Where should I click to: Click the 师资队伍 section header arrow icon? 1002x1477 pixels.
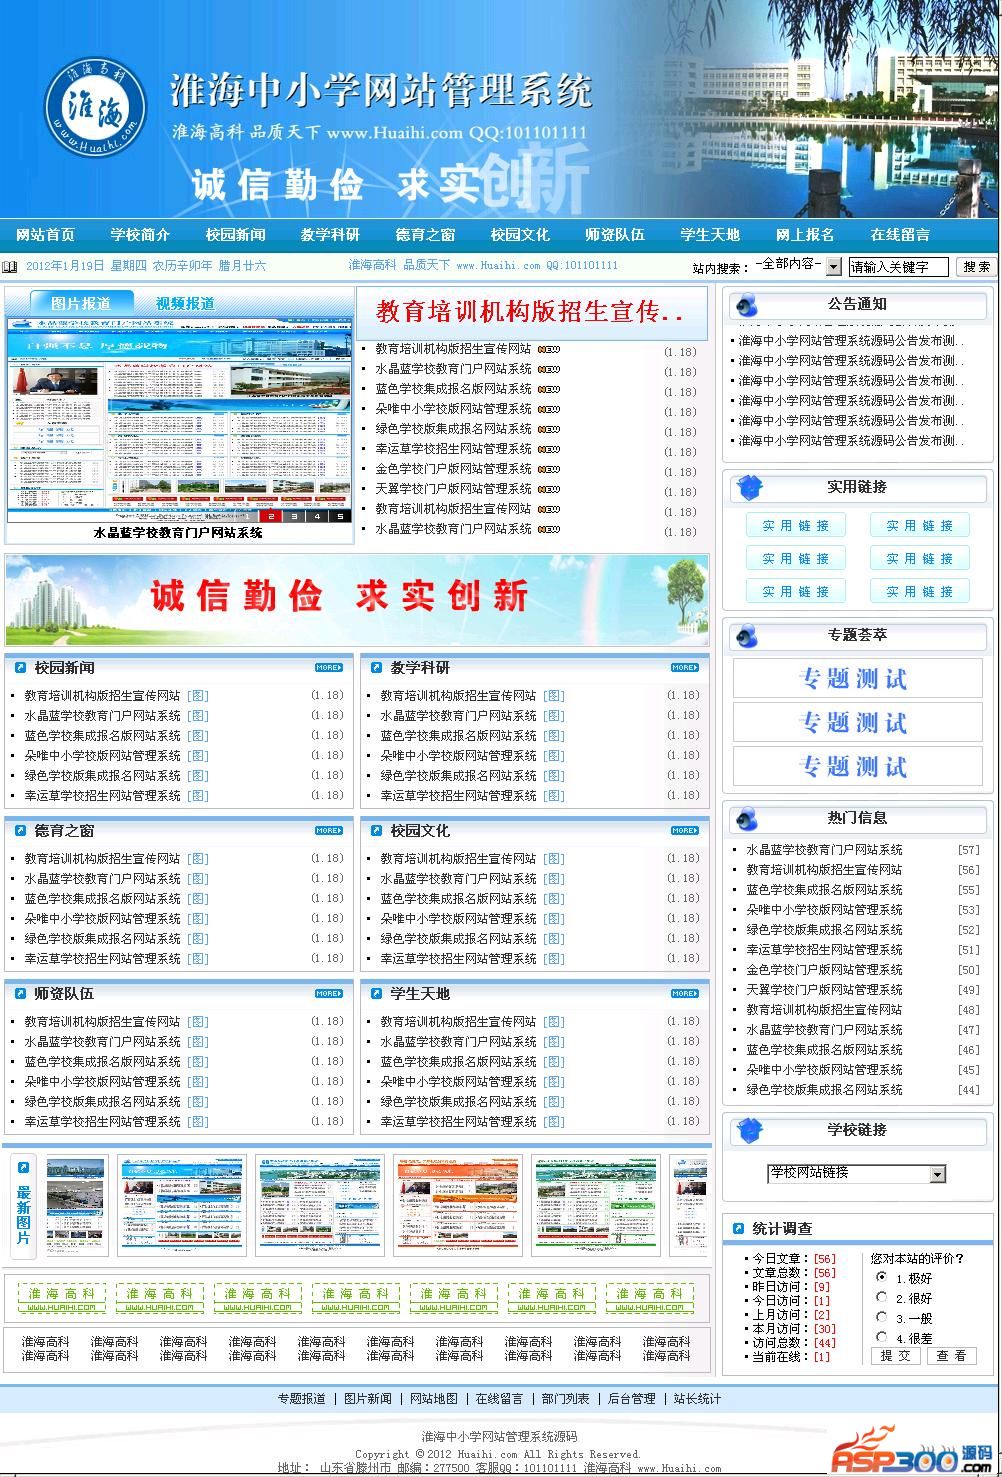coord(20,993)
